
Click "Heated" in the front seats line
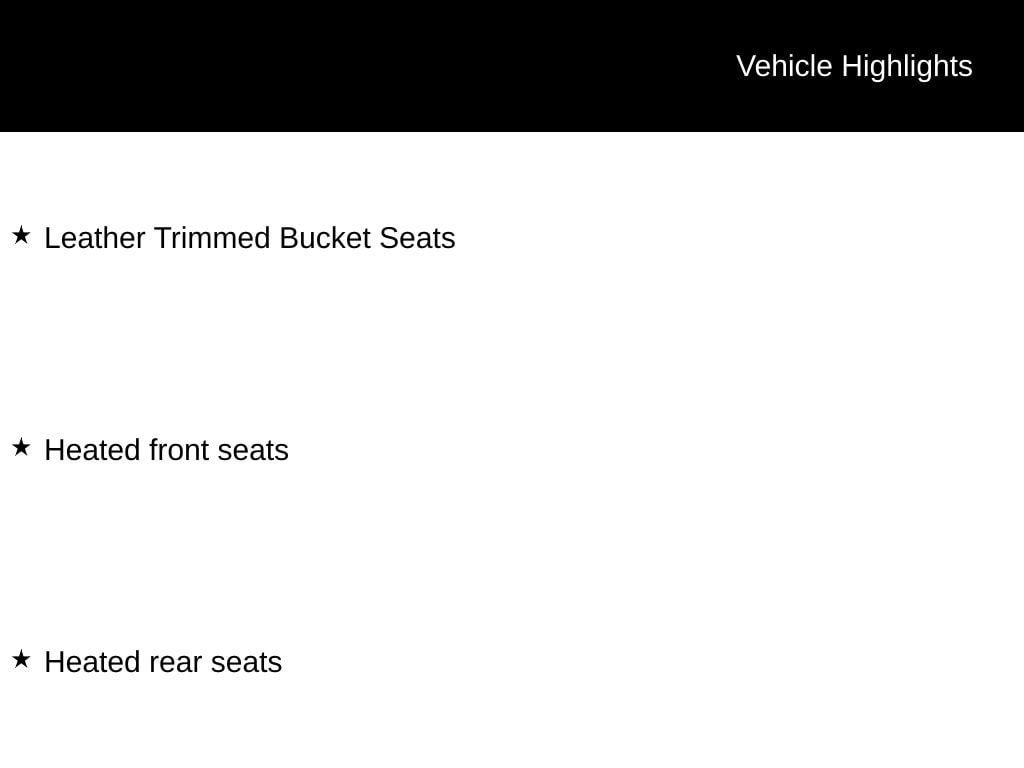pyautogui.click(x=92, y=450)
